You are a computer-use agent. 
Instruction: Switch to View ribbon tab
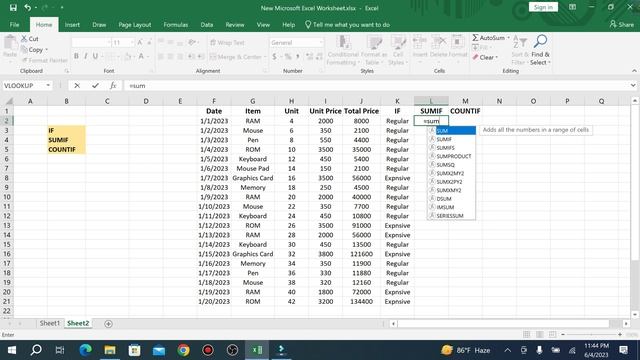[263, 24]
